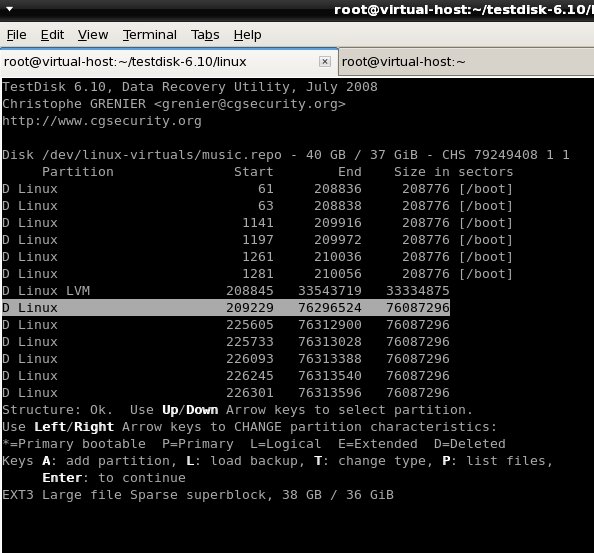Click the Linux partition row starting at 226301
The width and height of the screenshot is (594, 553).
(226, 393)
